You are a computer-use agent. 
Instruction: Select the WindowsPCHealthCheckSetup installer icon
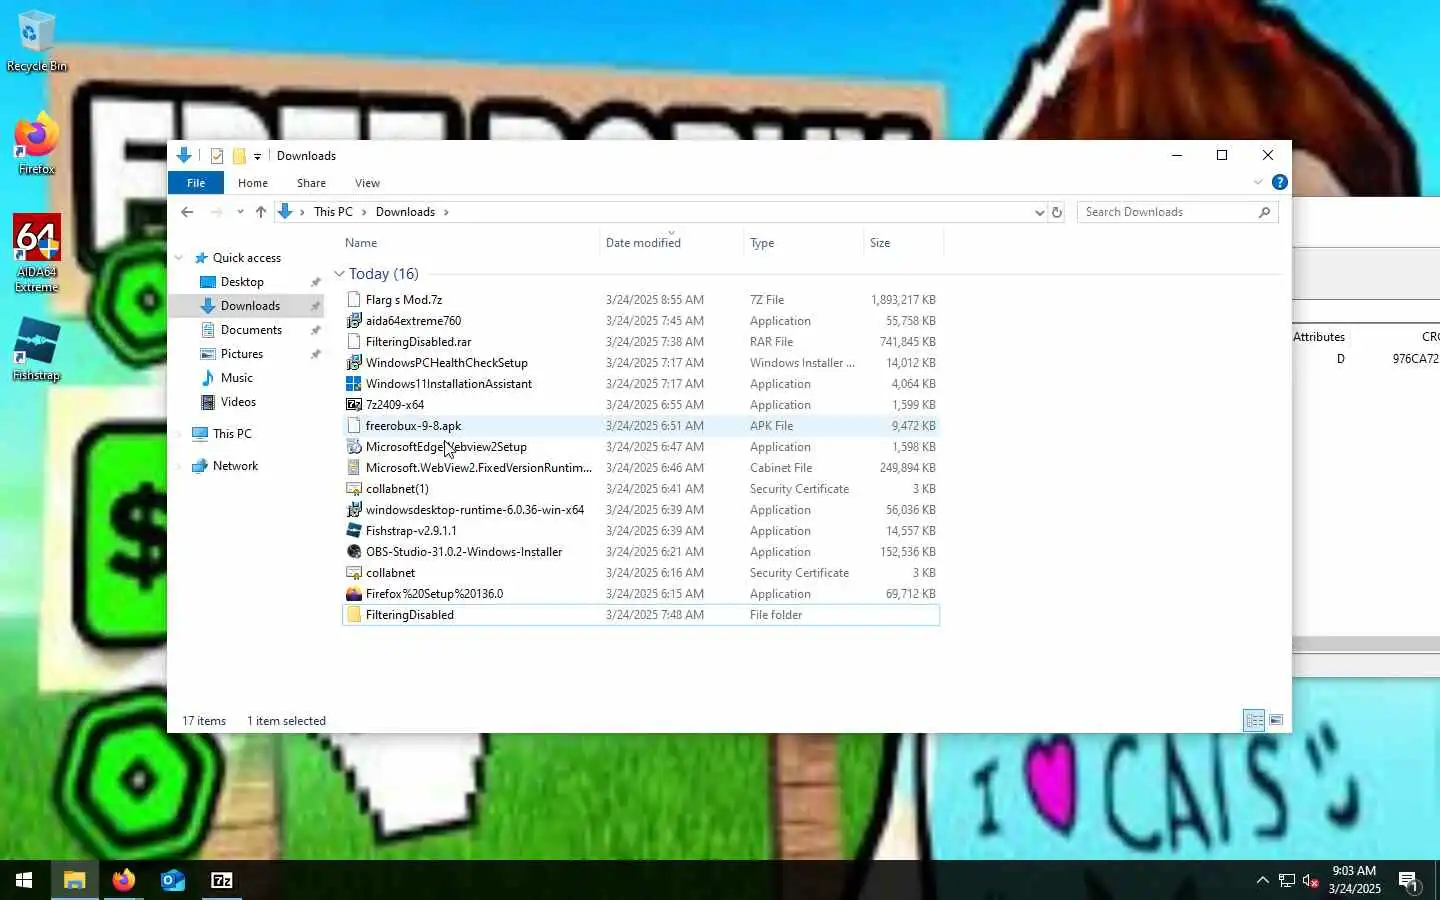click(x=353, y=363)
